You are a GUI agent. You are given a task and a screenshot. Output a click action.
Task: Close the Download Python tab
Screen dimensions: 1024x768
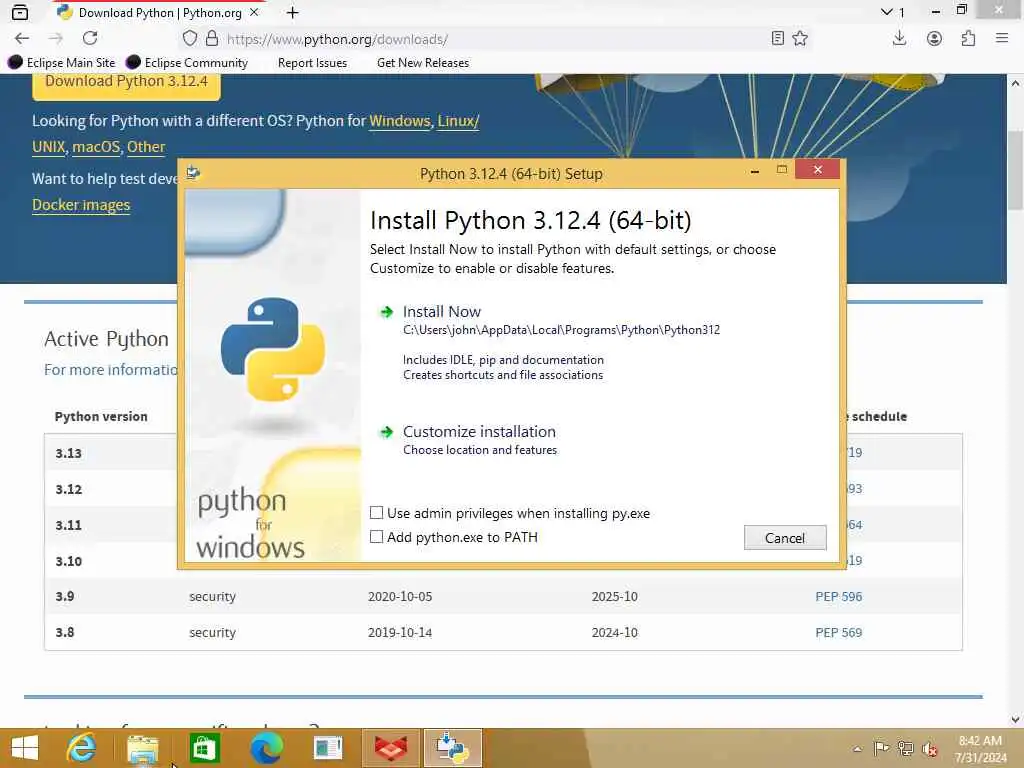coord(254,12)
